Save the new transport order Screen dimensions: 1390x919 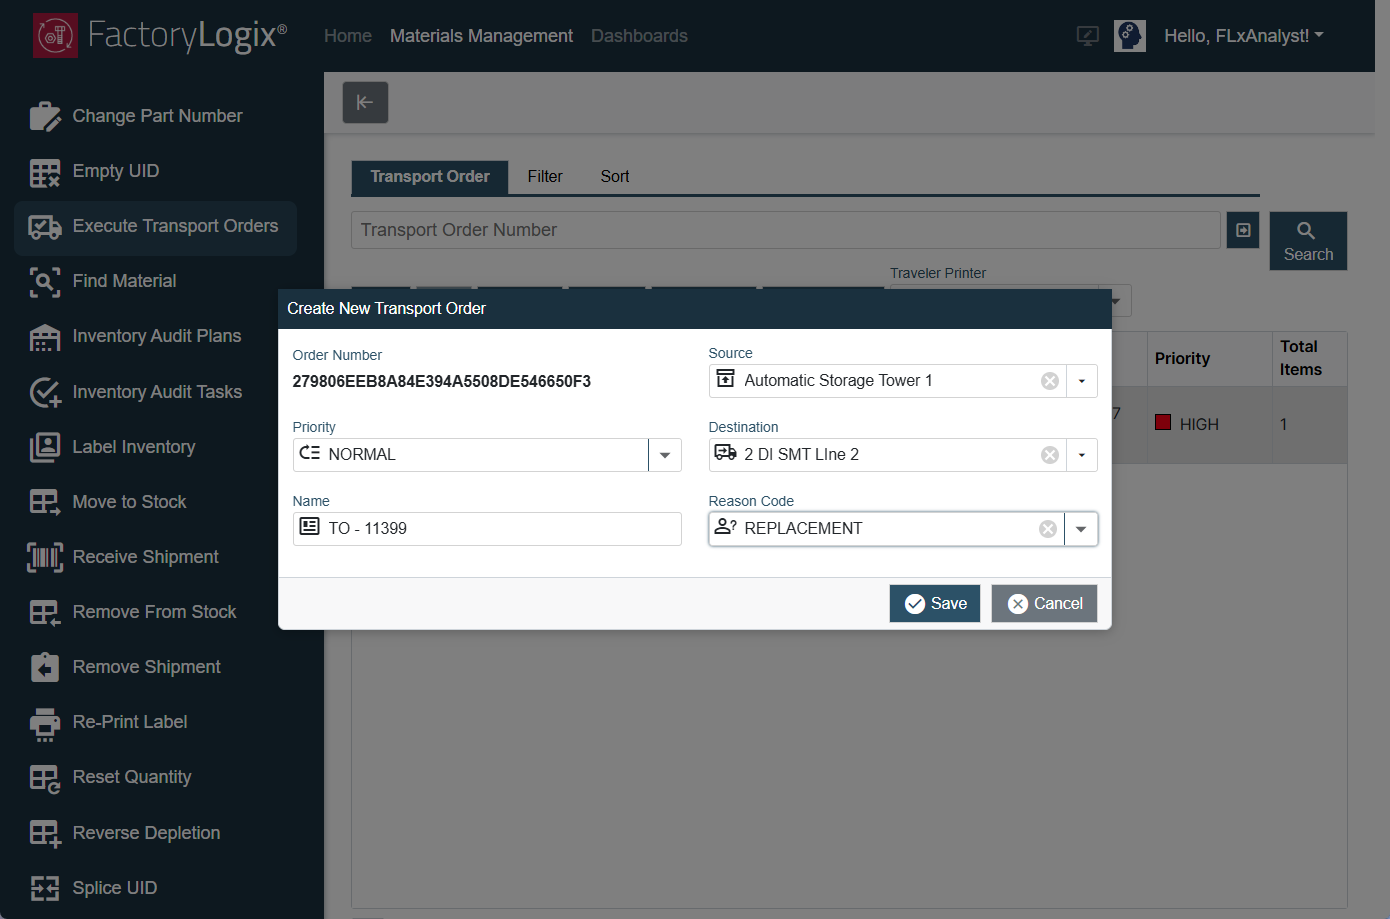pyautogui.click(x=934, y=603)
